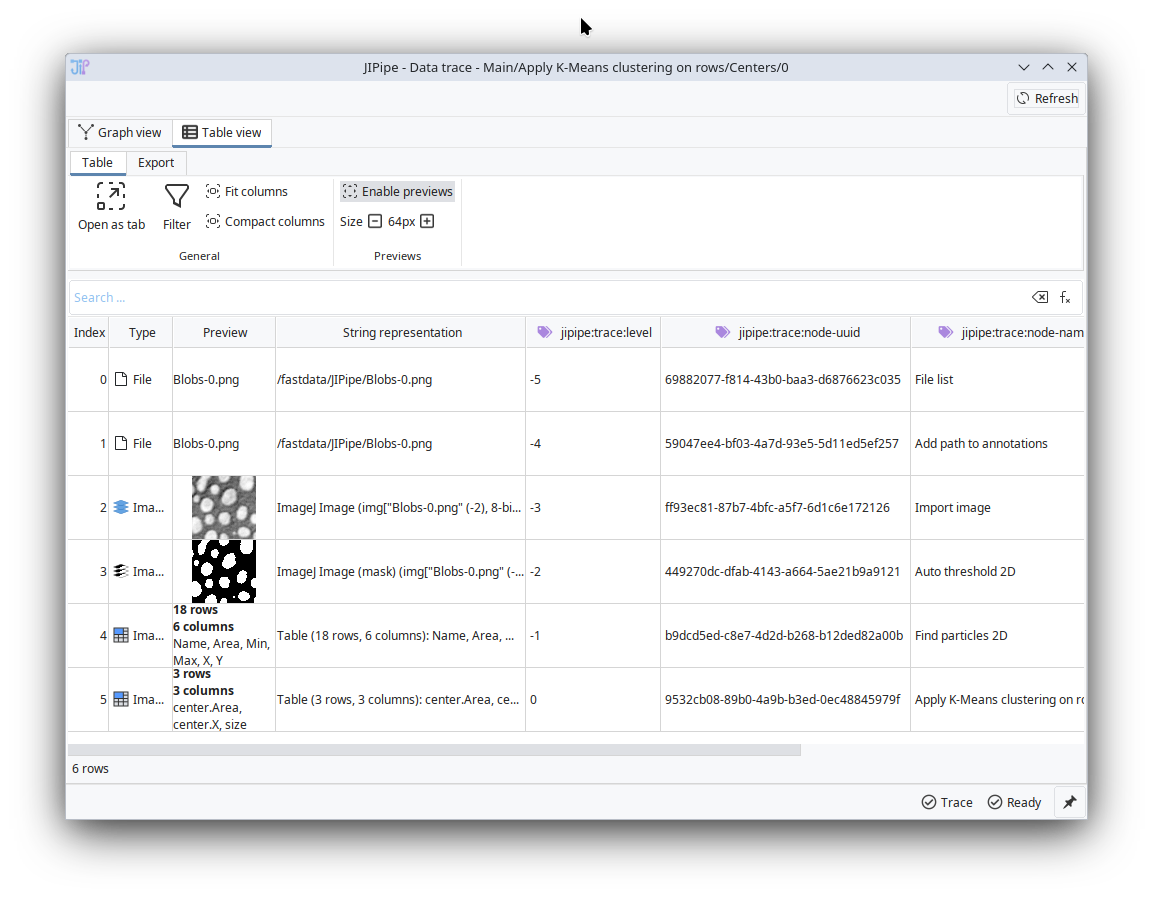The width and height of the screenshot is (1154, 898).
Task: Click the Ready status indicator
Action: pyautogui.click(x=1014, y=802)
